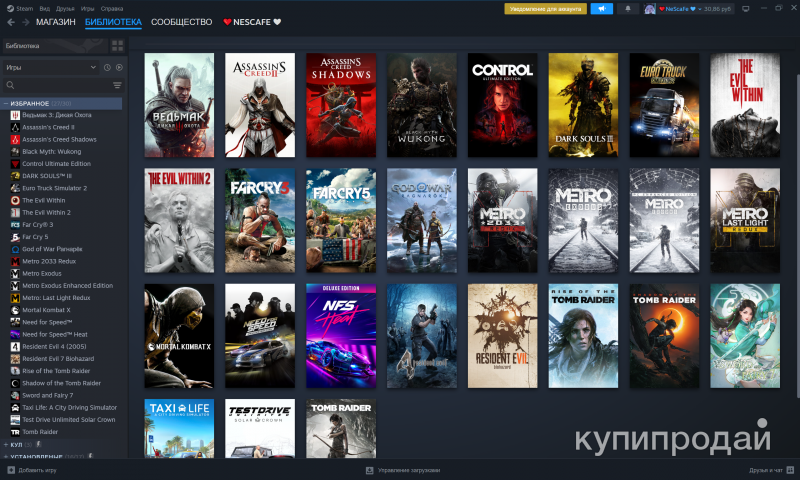Open the downloads manager icon

click(x=369, y=470)
